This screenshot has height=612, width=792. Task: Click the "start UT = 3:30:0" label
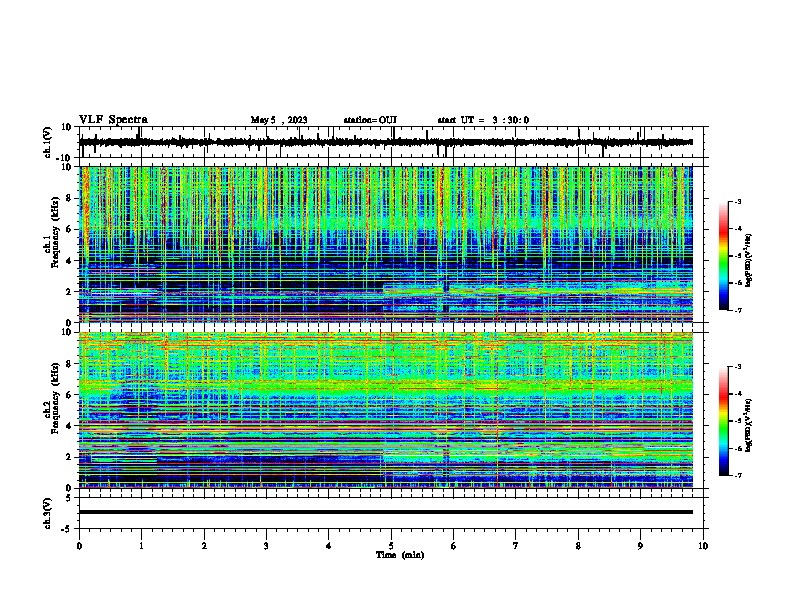point(483,120)
